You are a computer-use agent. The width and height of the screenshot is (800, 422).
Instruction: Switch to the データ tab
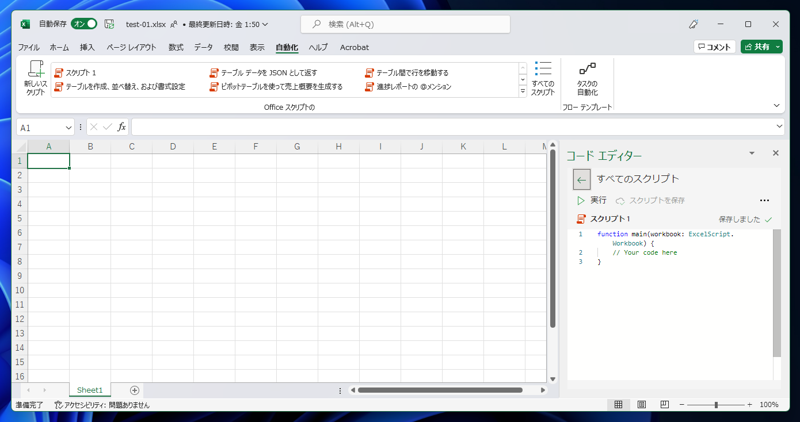(x=203, y=47)
